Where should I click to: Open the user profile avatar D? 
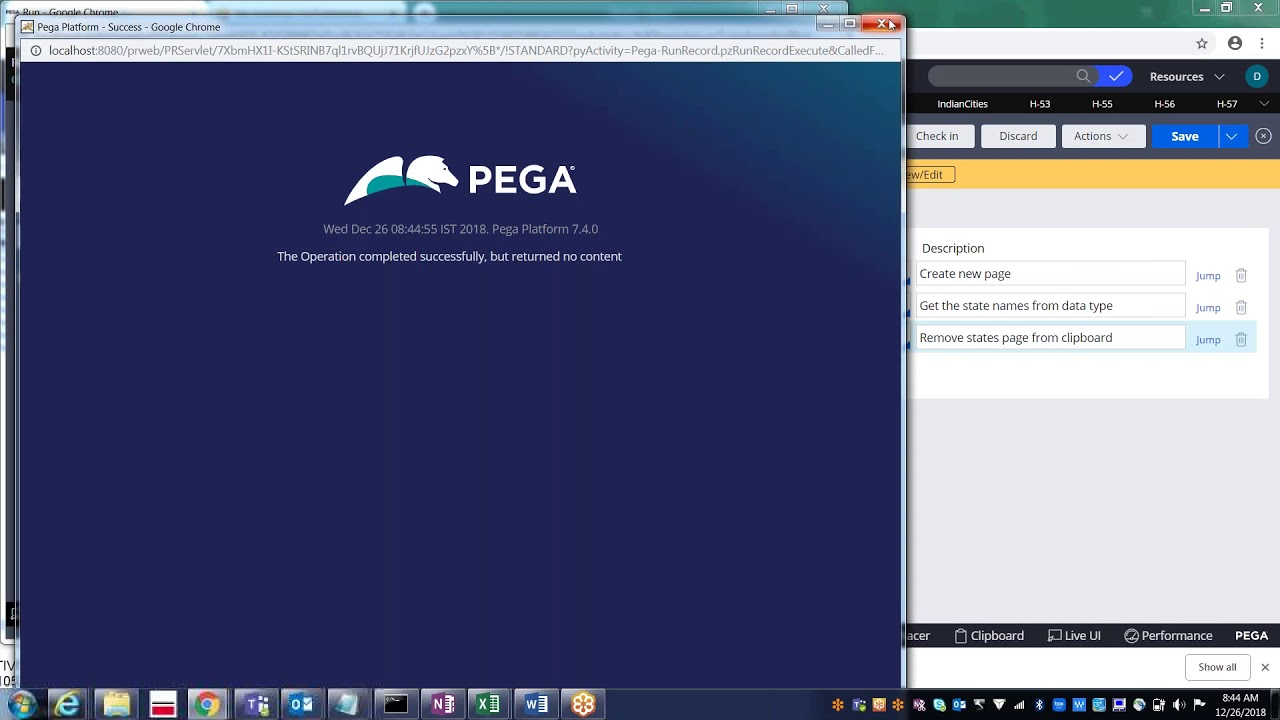1257,76
